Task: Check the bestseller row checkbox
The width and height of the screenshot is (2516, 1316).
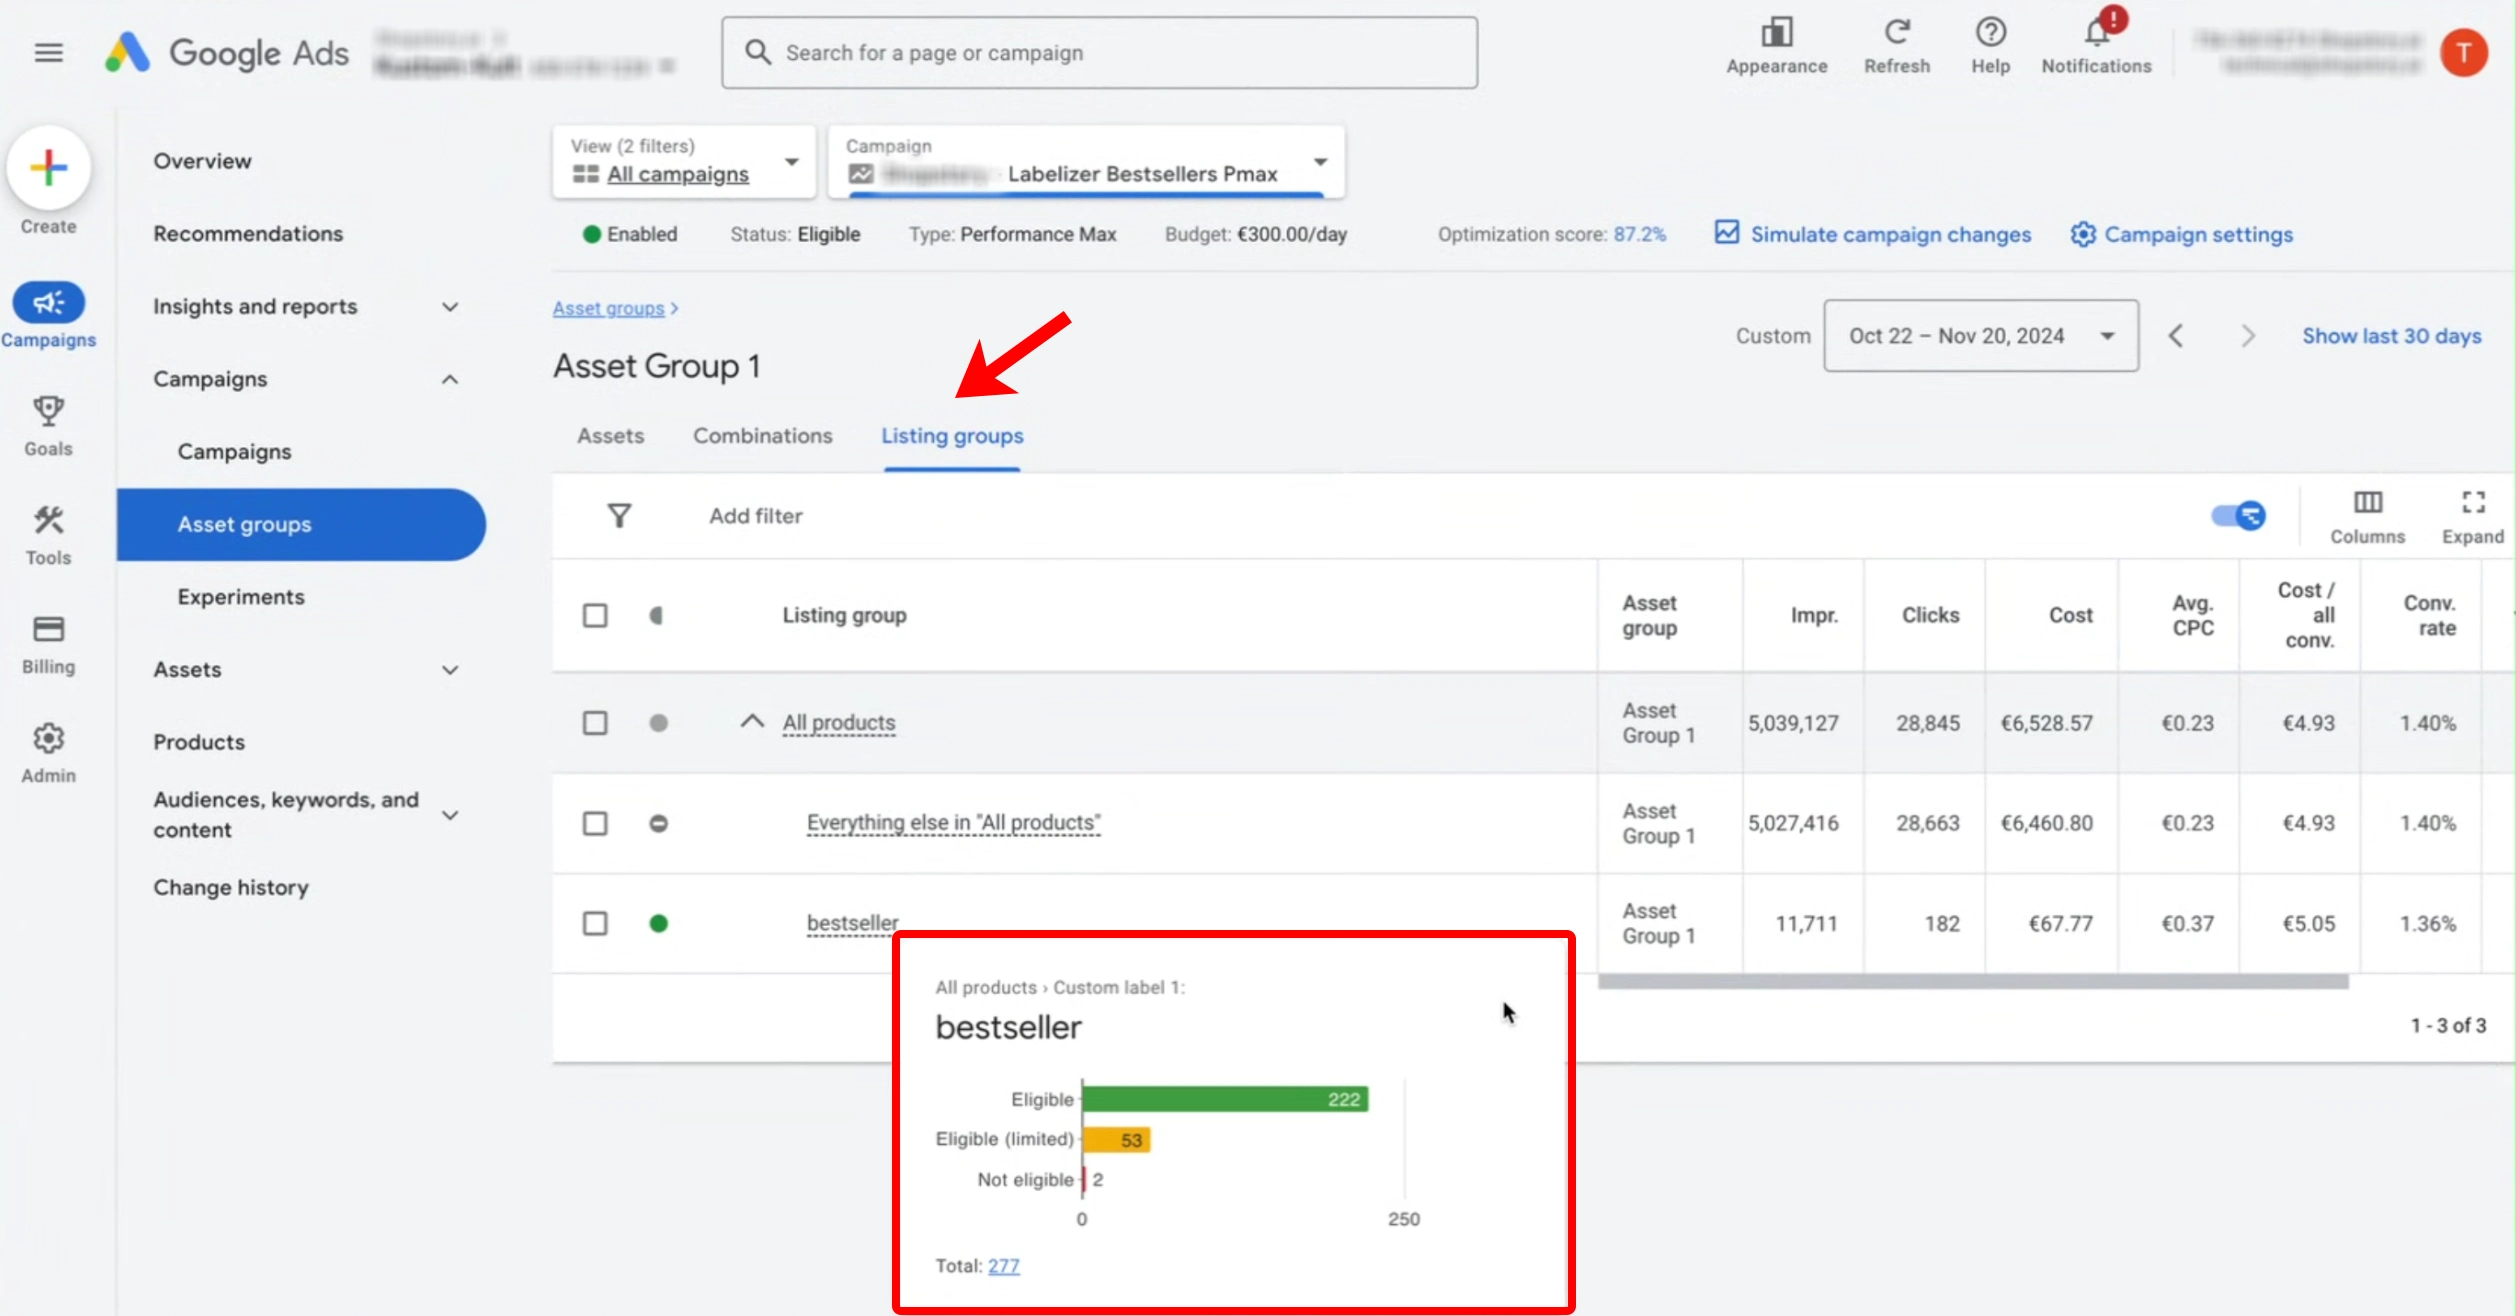Action: 595,924
